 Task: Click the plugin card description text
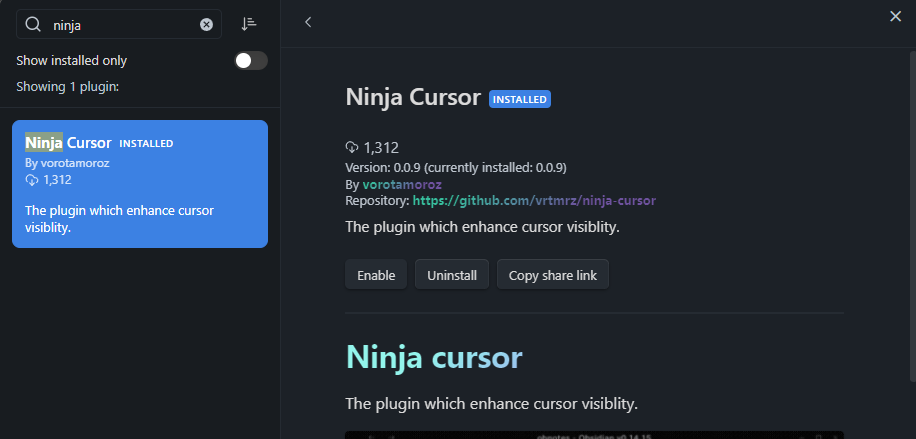pos(119,218)
